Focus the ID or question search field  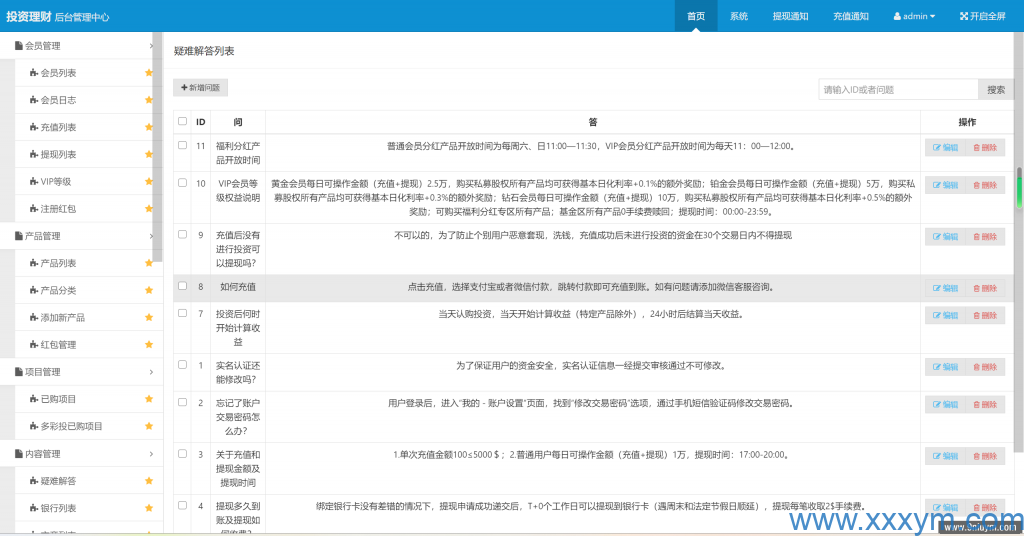pos(897,89)
